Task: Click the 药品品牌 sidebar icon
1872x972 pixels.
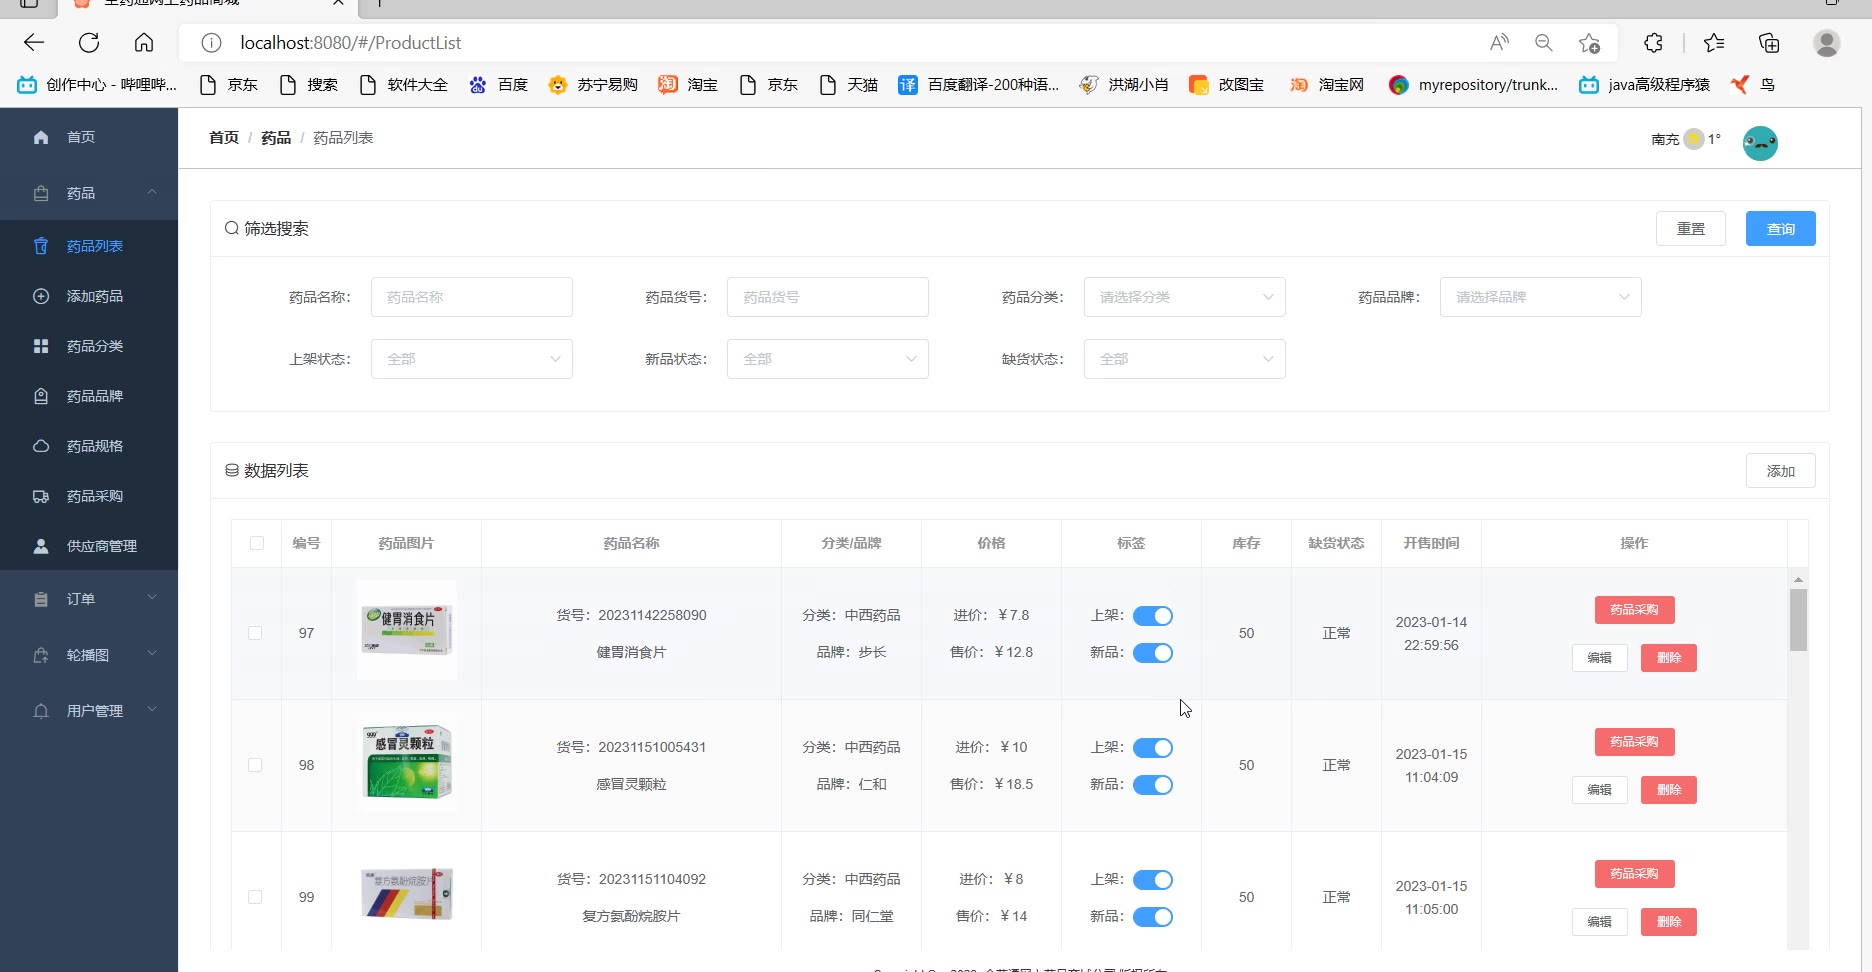Action: point(41,396)
